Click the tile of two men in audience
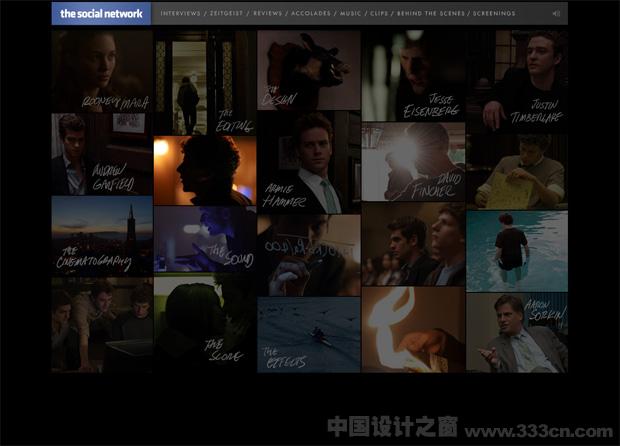Image resolution: width=620 pixels, height=446 pixels. [x=413, y=244]
